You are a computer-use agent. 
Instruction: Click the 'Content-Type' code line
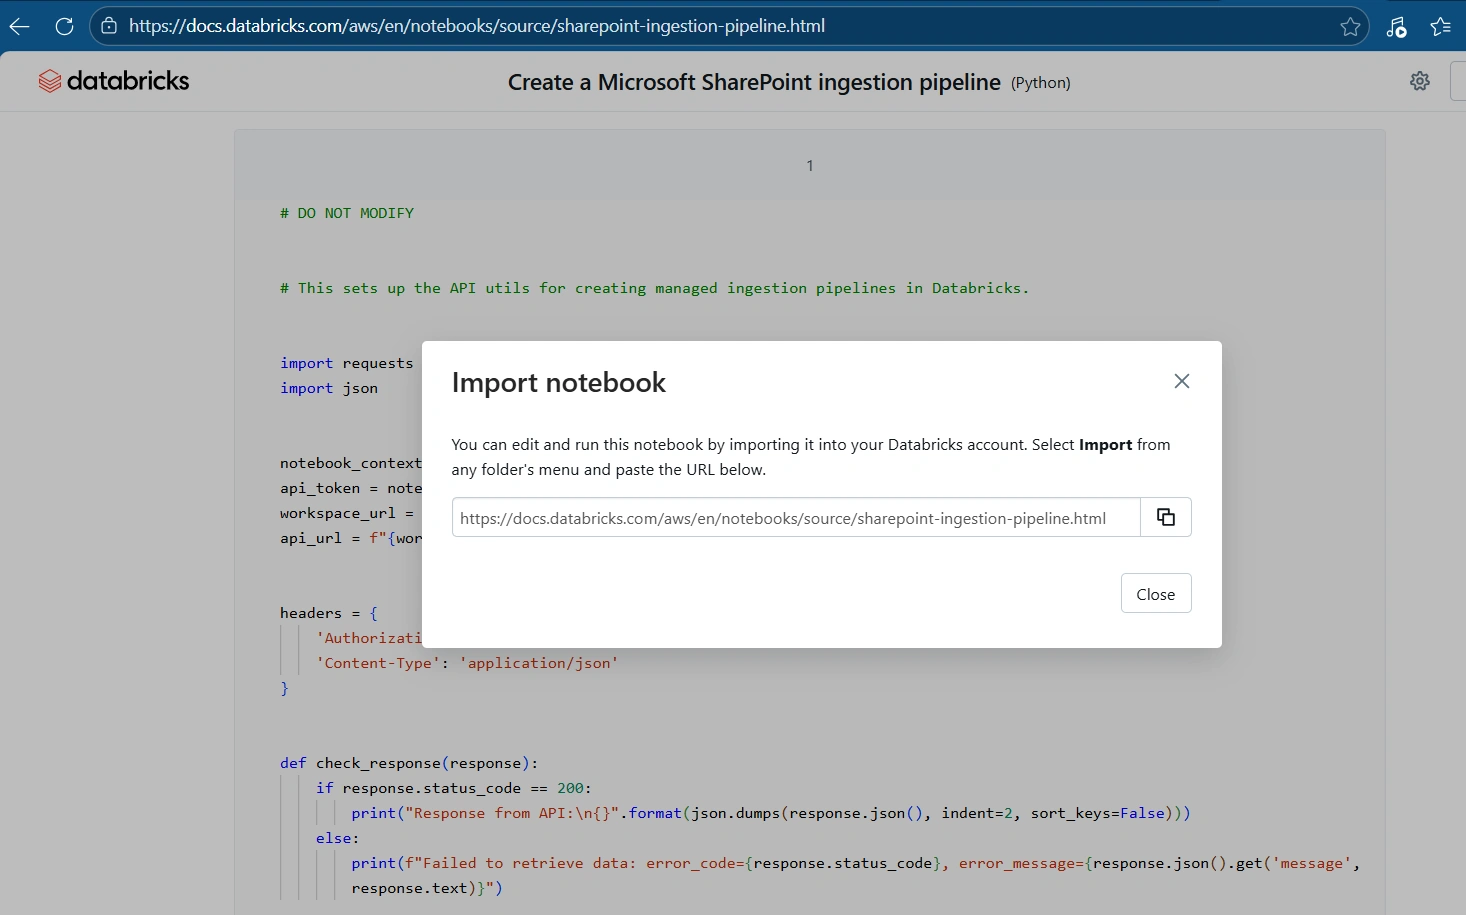tap(467, 663)
